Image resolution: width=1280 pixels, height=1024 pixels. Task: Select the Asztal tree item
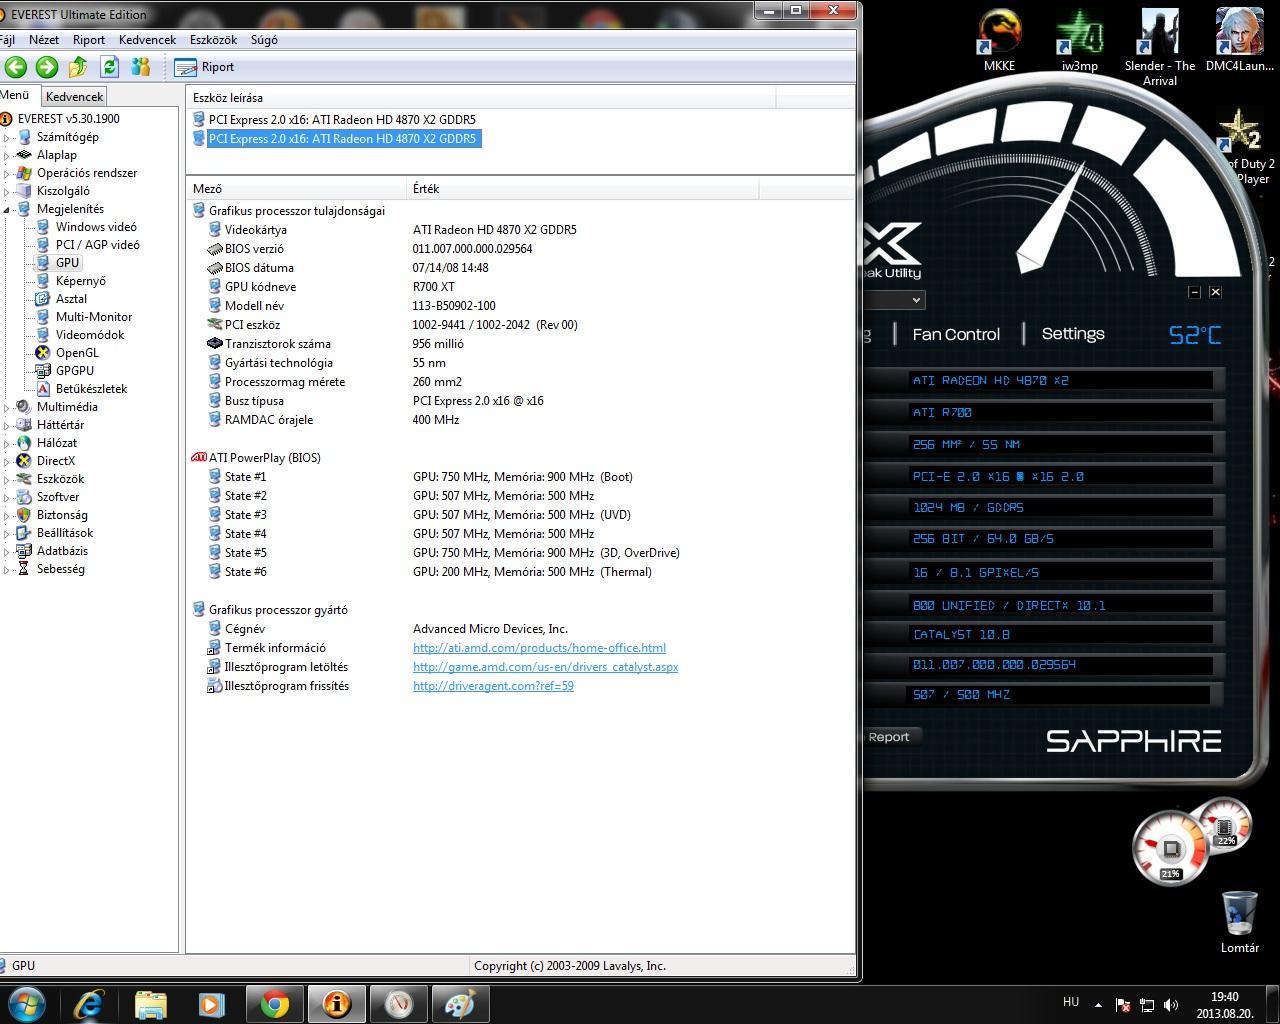click(x=71, y=299)
